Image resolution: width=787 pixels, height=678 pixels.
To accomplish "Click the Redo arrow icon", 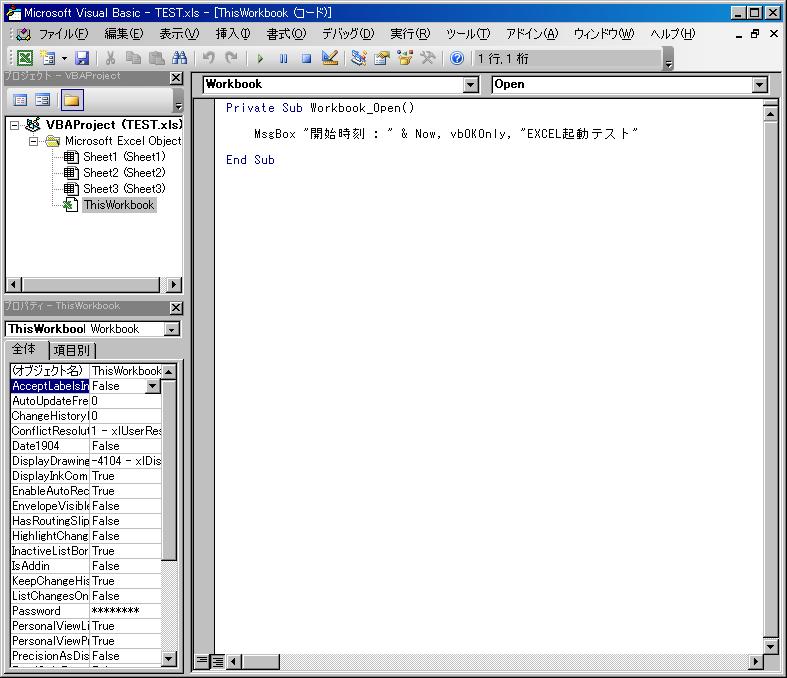I will (231, 58).
